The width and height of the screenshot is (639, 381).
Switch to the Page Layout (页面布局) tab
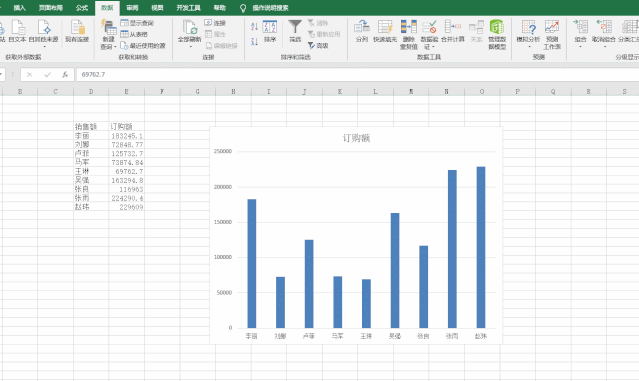[51, 8]
